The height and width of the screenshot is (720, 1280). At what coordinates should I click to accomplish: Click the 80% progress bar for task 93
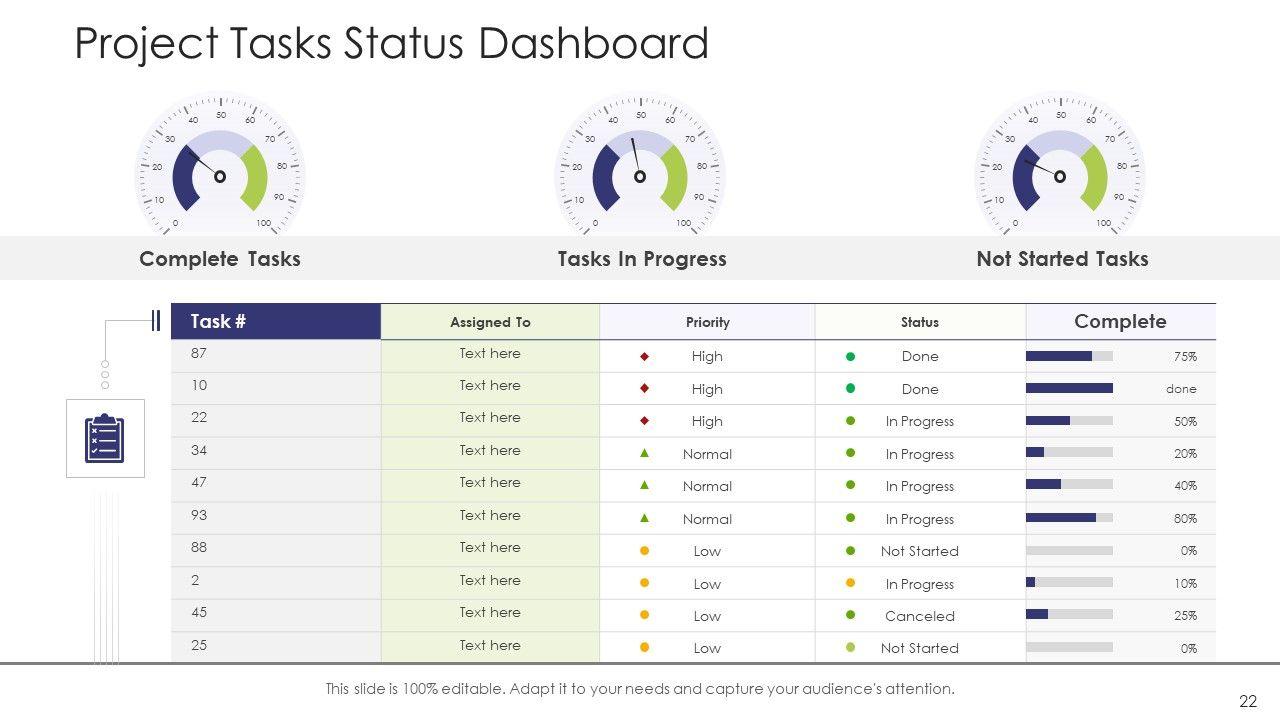(1069, 518)
